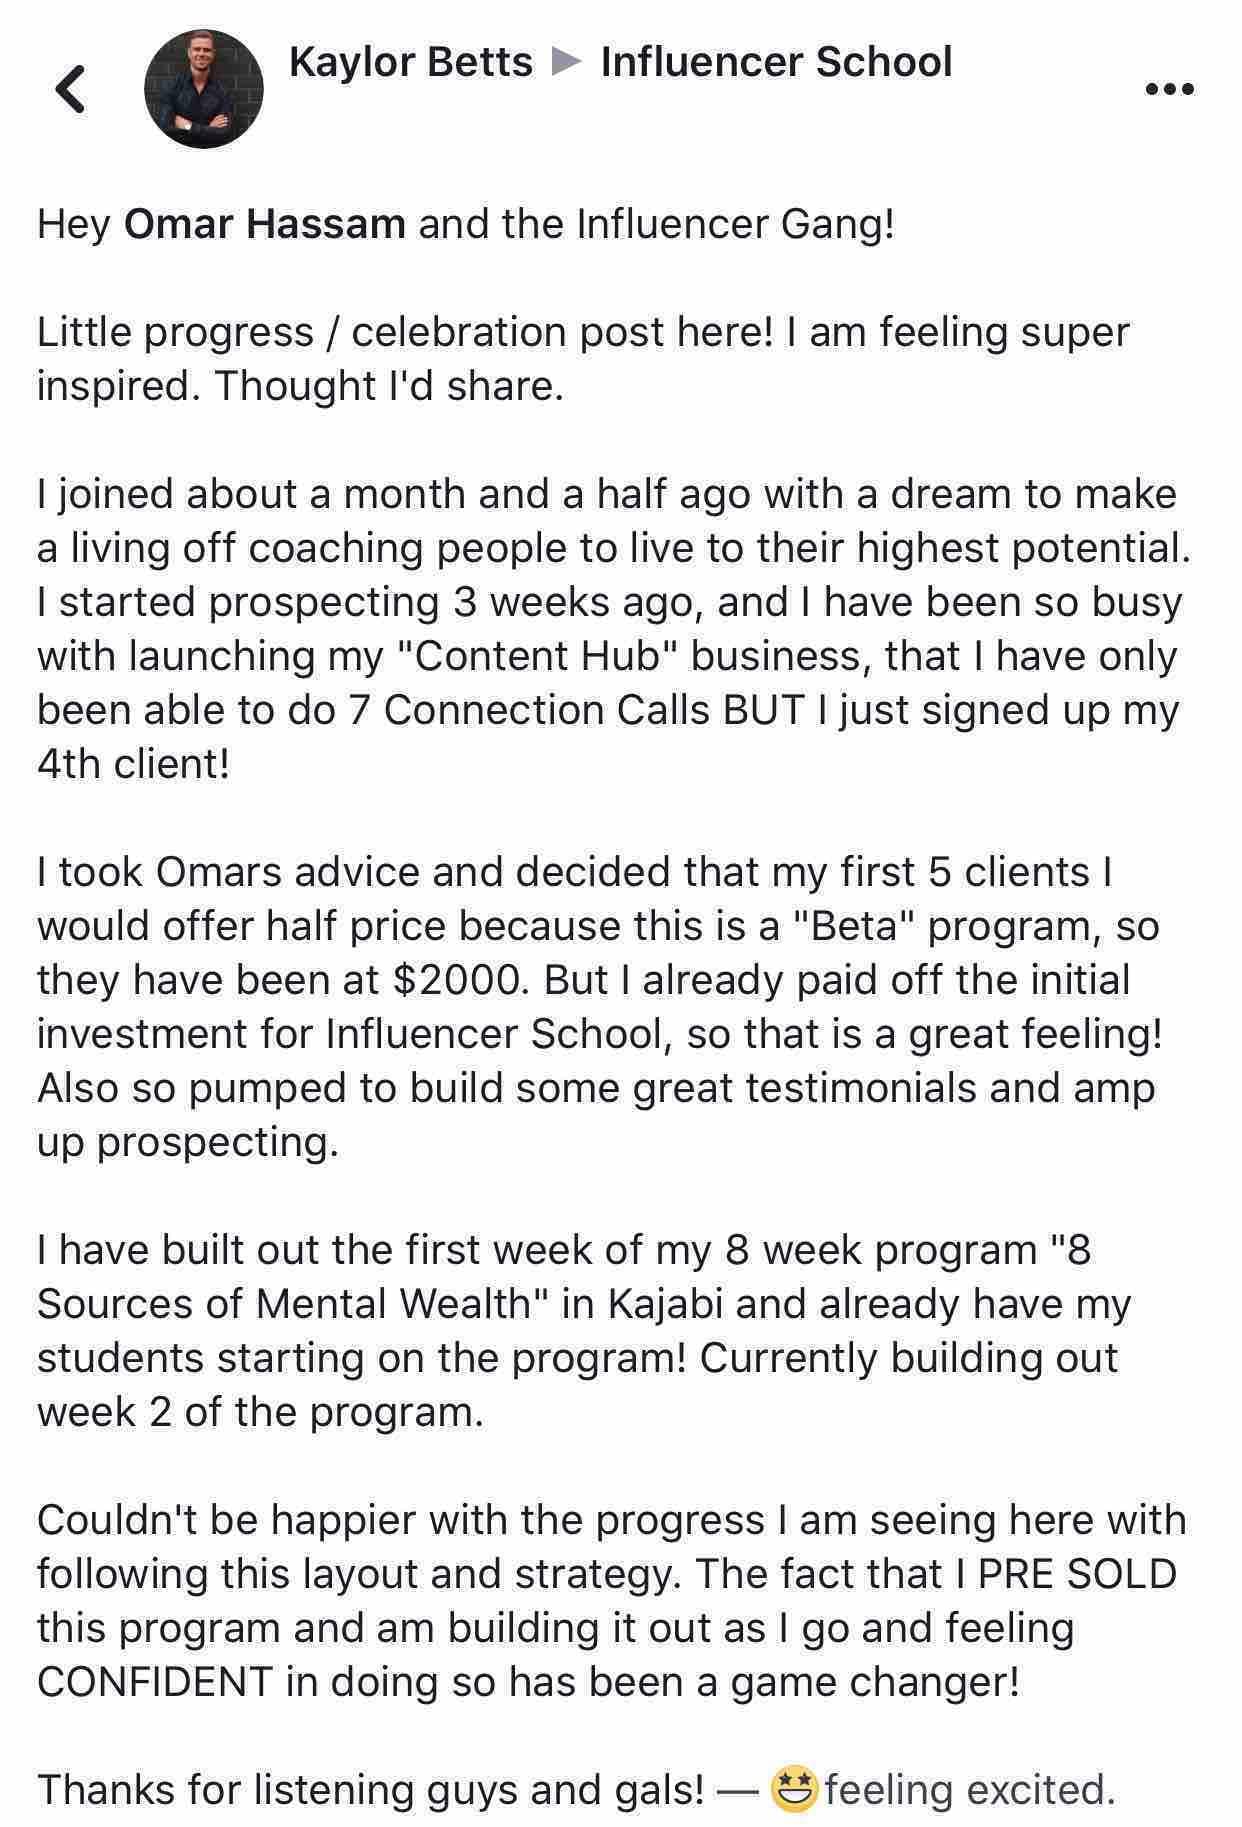Go to the Influencer School group
The image size is (1242, 1827).
776,62
